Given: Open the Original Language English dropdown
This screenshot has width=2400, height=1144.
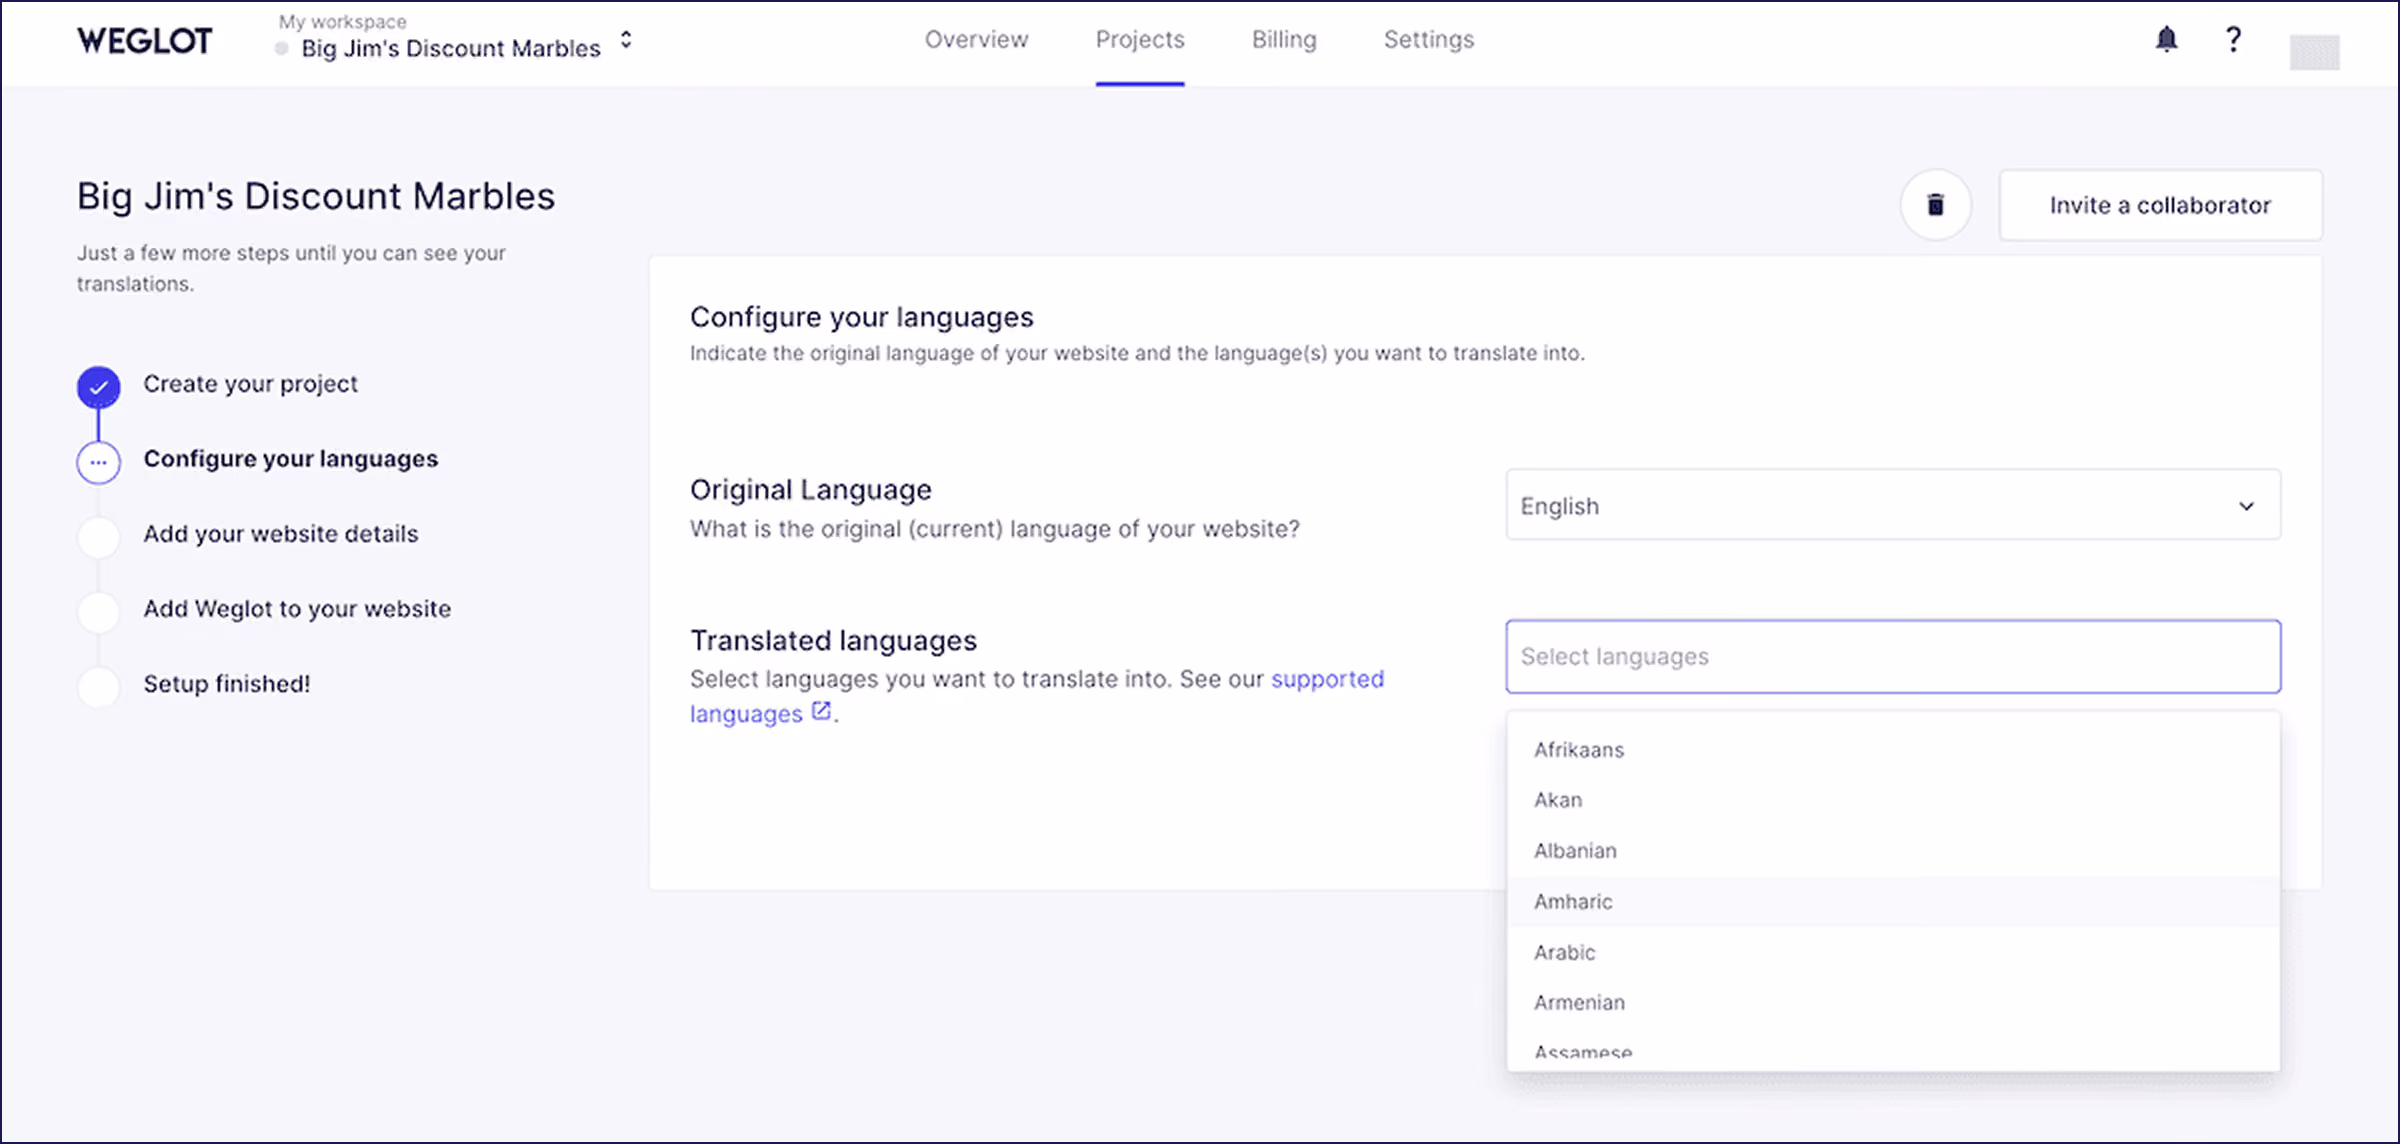Looking at the screenshot, I should pyautogui.click(x=1893, y=505).
